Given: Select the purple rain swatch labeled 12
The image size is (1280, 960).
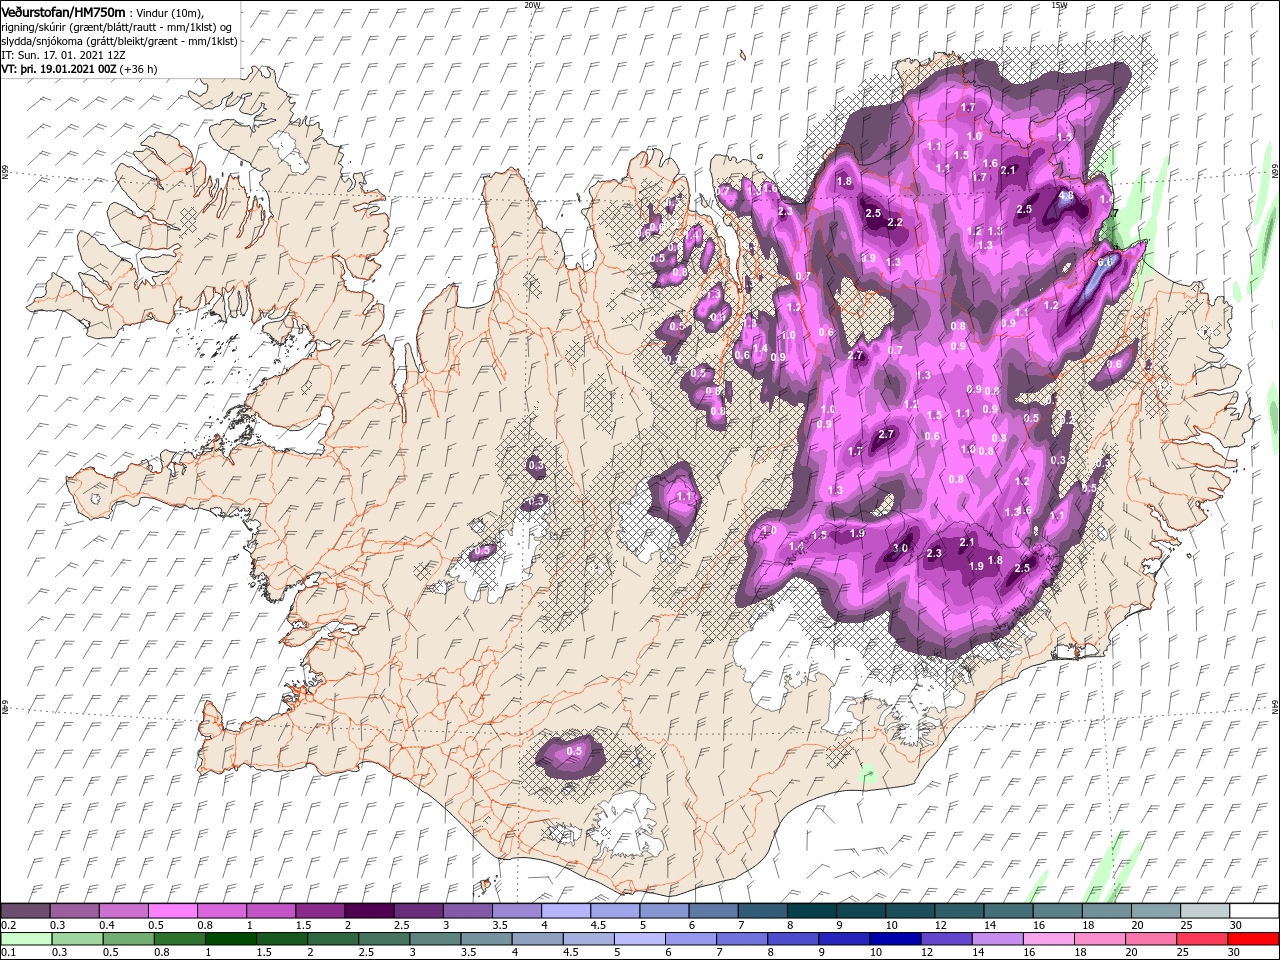Looking at the screenshot, I should 947,939.
